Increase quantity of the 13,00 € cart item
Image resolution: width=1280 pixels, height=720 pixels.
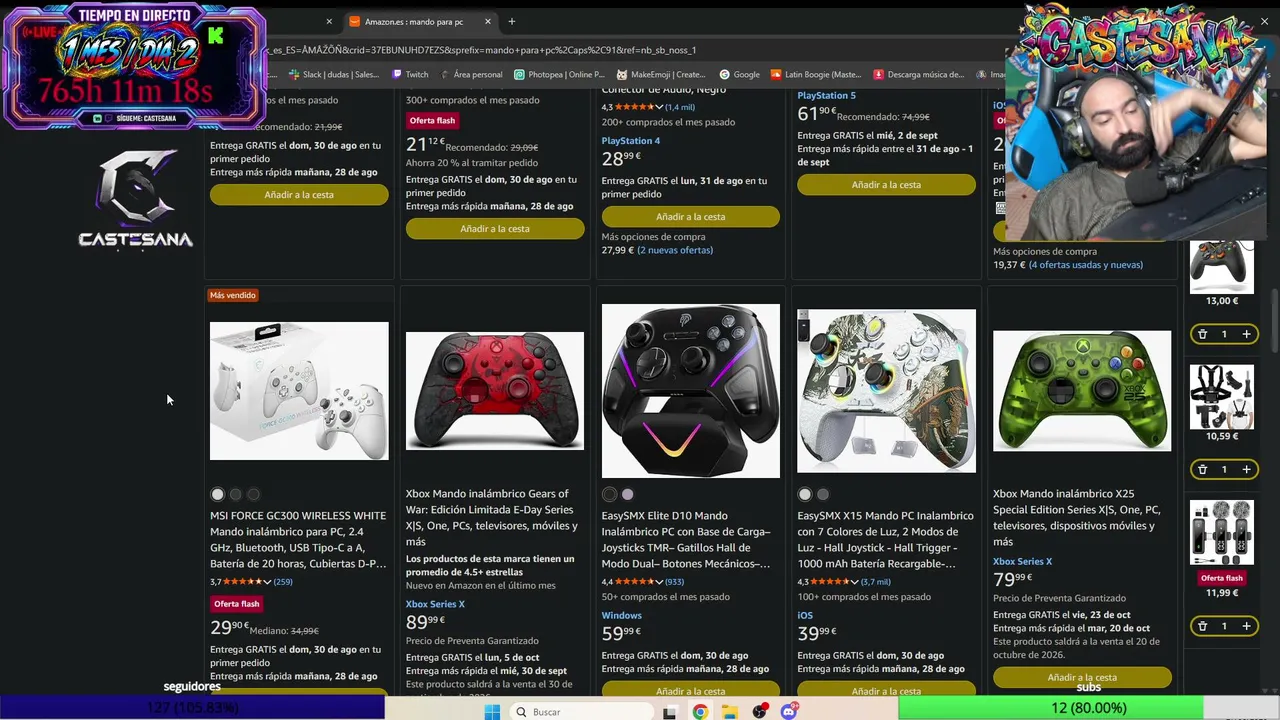tap(1246, 334)
